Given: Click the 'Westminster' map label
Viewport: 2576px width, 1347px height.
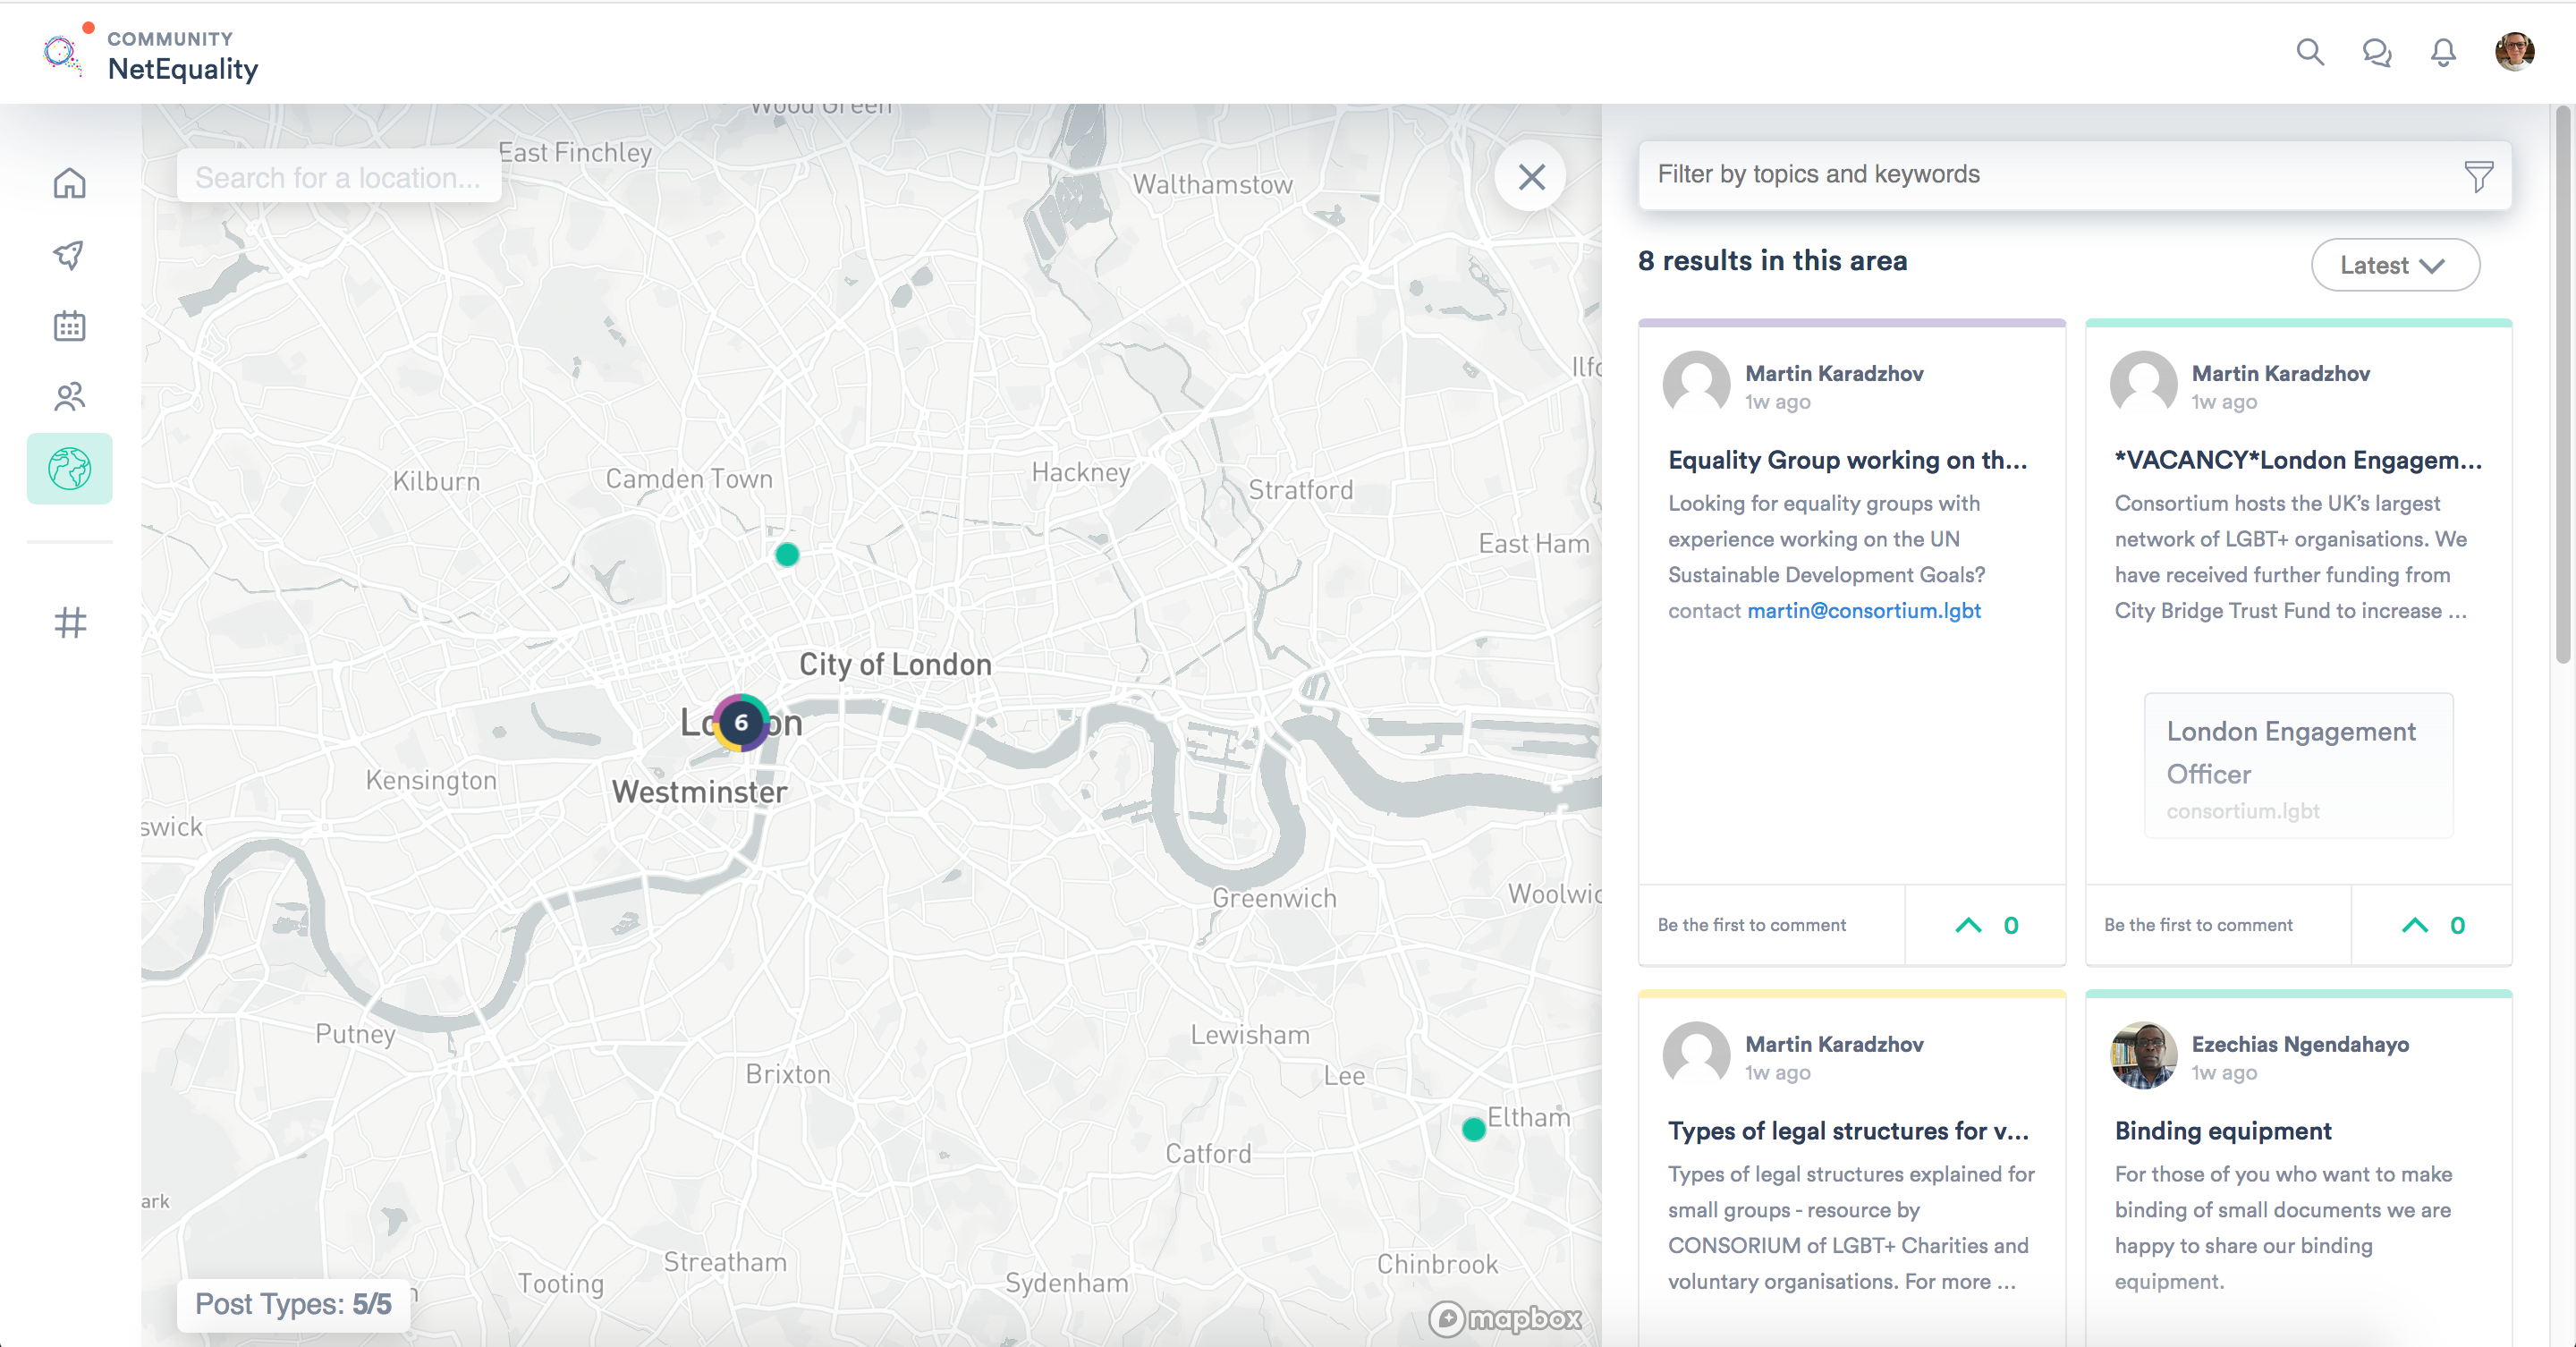Looking at the screenshot, I should click(699, 792).
